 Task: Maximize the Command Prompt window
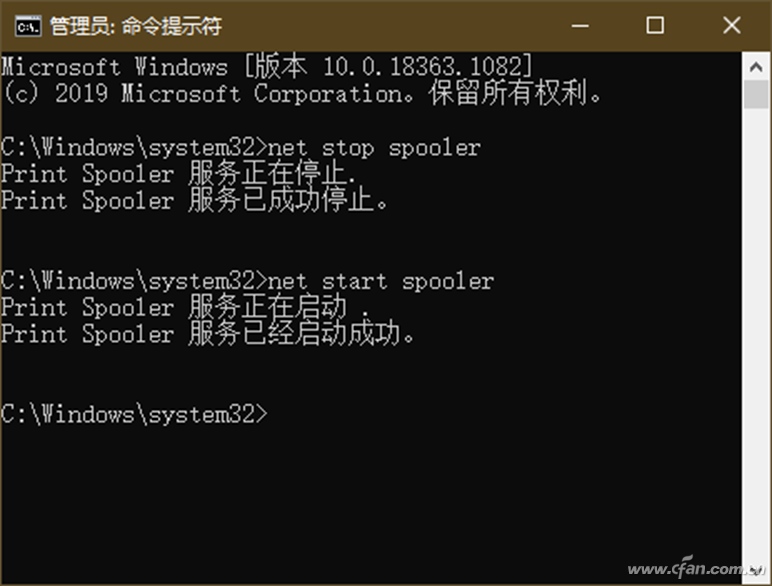coord(655,26)
